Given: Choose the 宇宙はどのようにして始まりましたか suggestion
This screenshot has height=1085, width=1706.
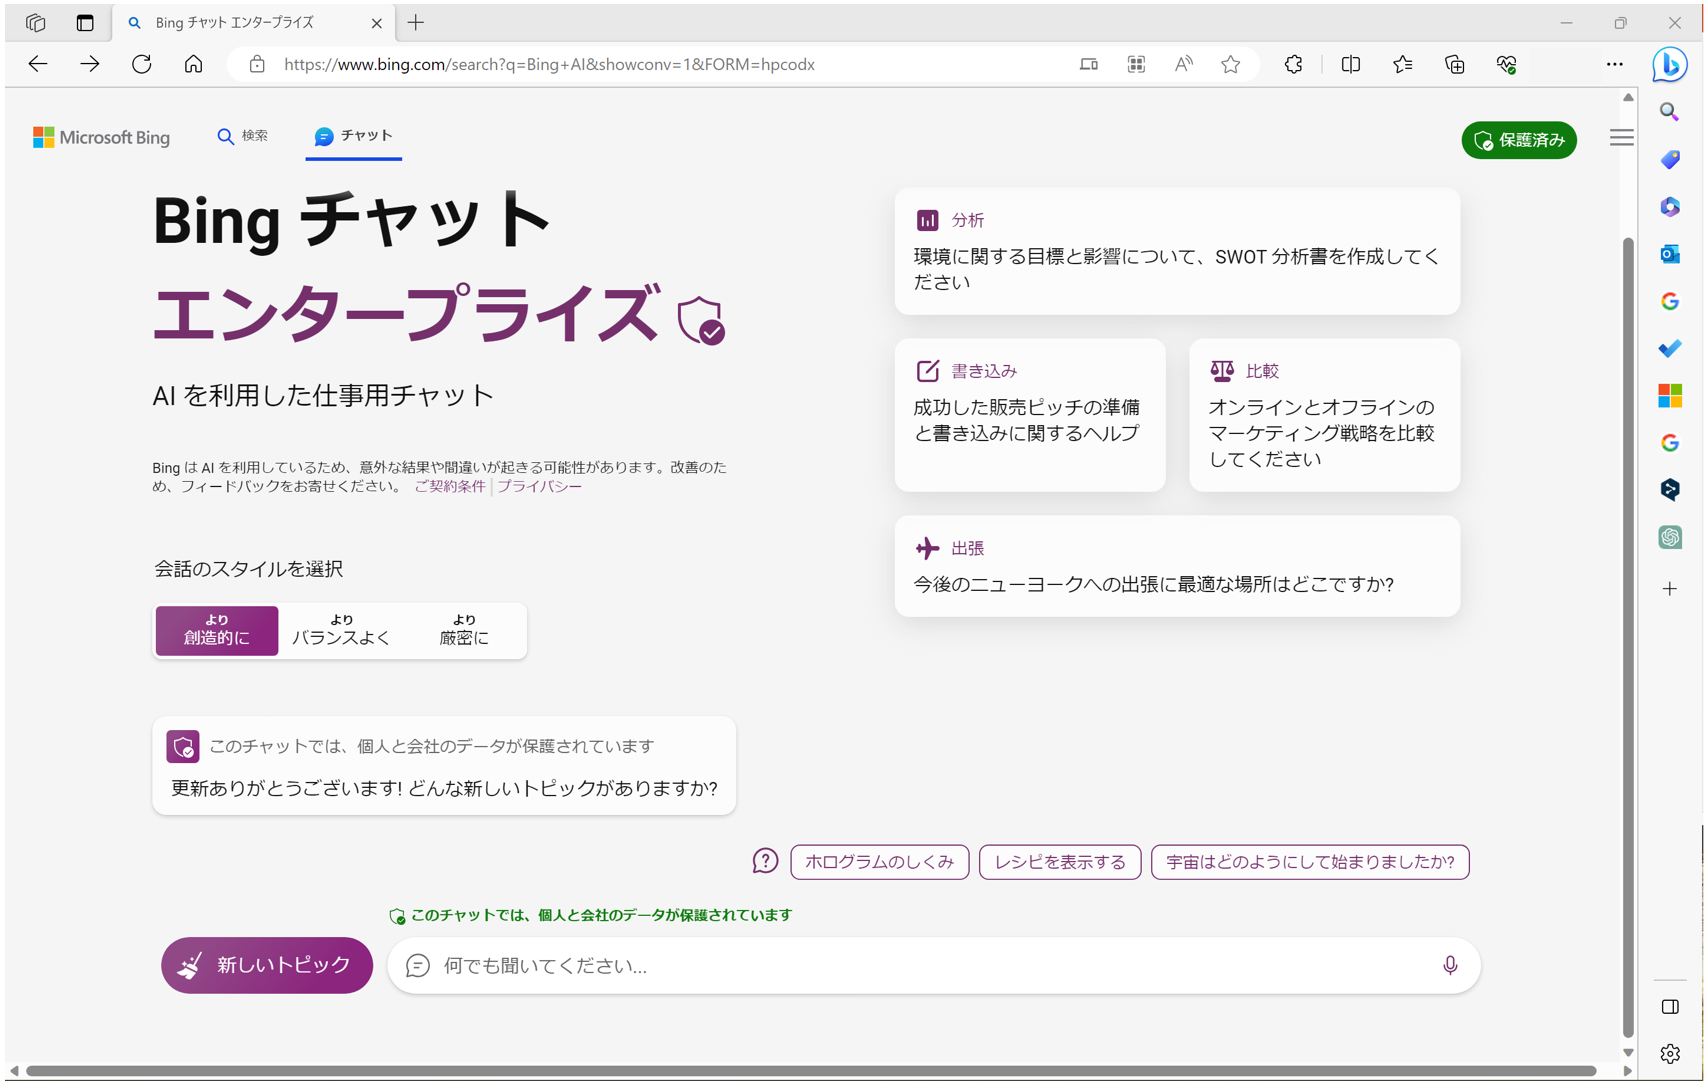Looking at the screenshot, I should click(1310, 861).
